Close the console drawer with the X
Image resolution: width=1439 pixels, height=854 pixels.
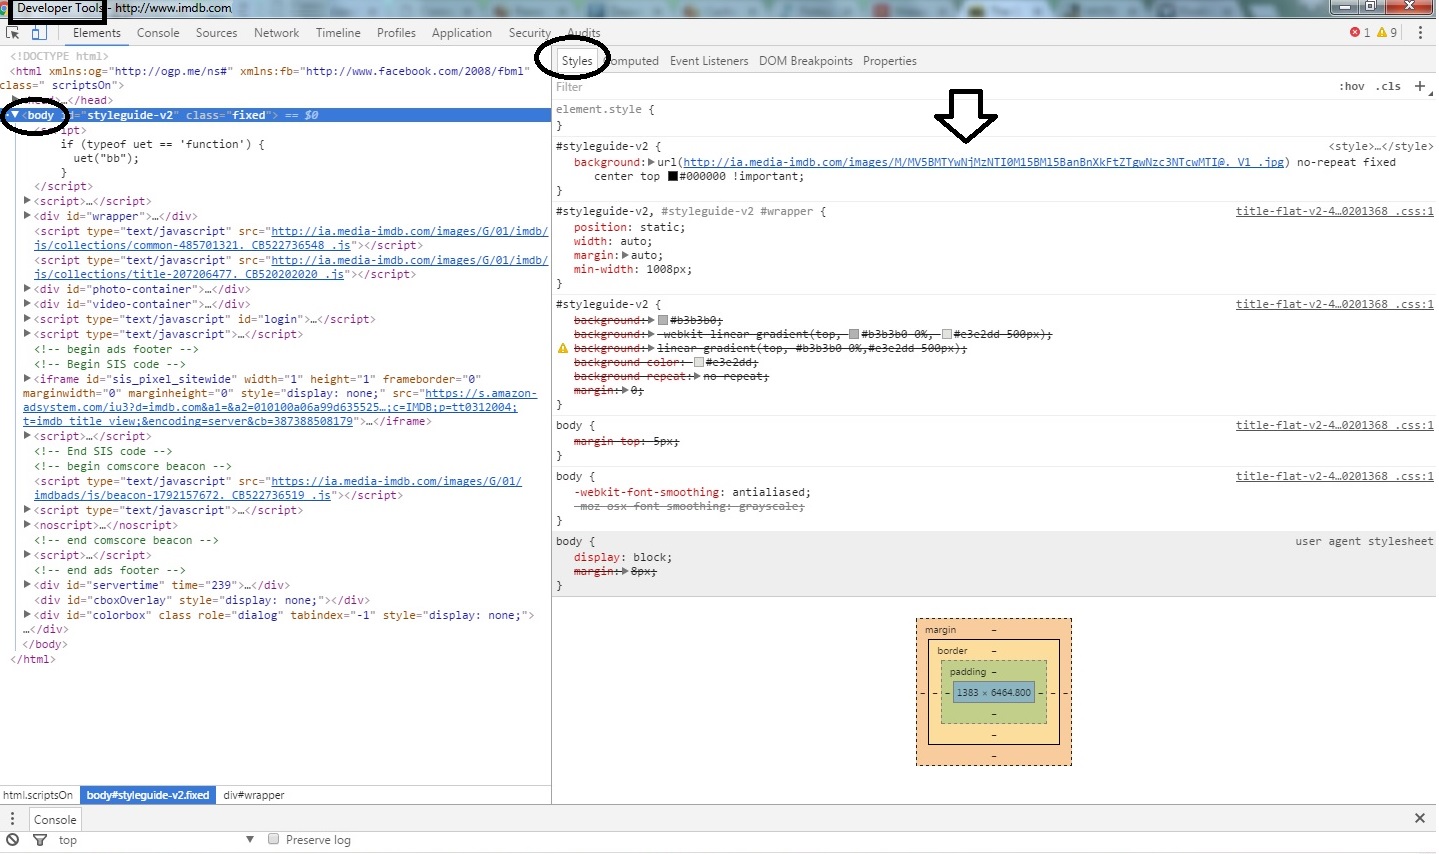(1419, 818)
